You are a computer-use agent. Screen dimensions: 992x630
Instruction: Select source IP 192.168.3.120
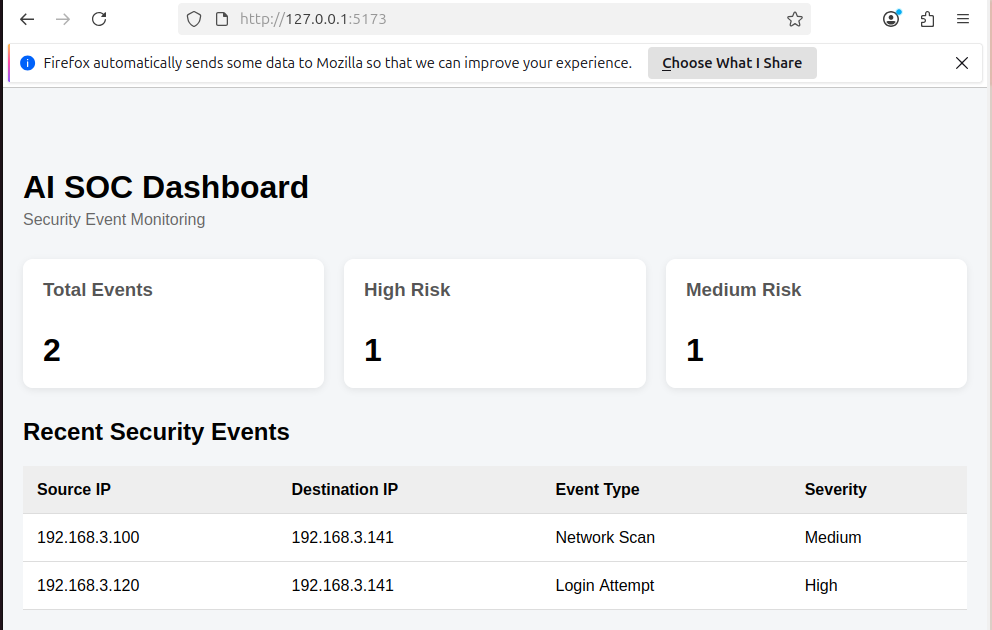[88, 586]
